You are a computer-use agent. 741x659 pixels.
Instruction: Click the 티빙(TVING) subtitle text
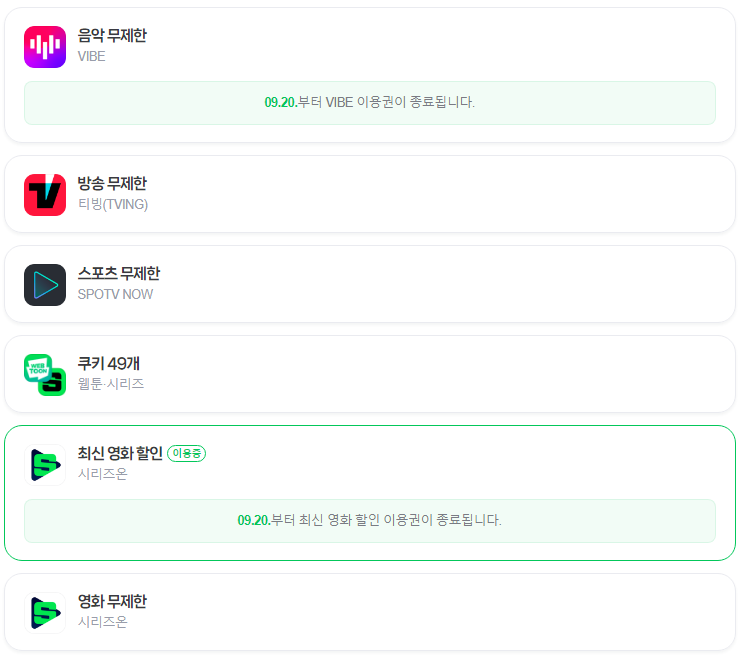coord(113,205)
